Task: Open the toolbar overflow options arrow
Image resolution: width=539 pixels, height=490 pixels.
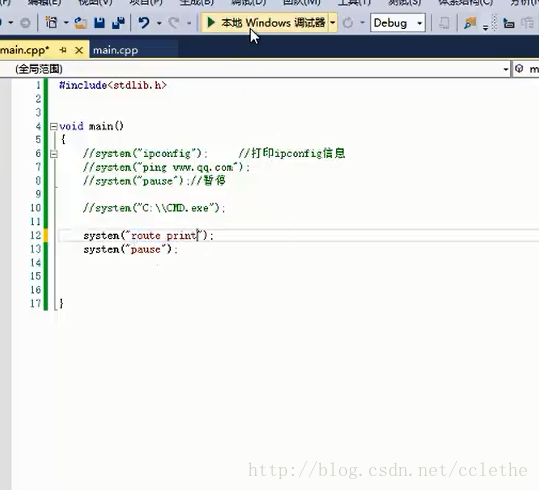Action: (x=485, y=28)
